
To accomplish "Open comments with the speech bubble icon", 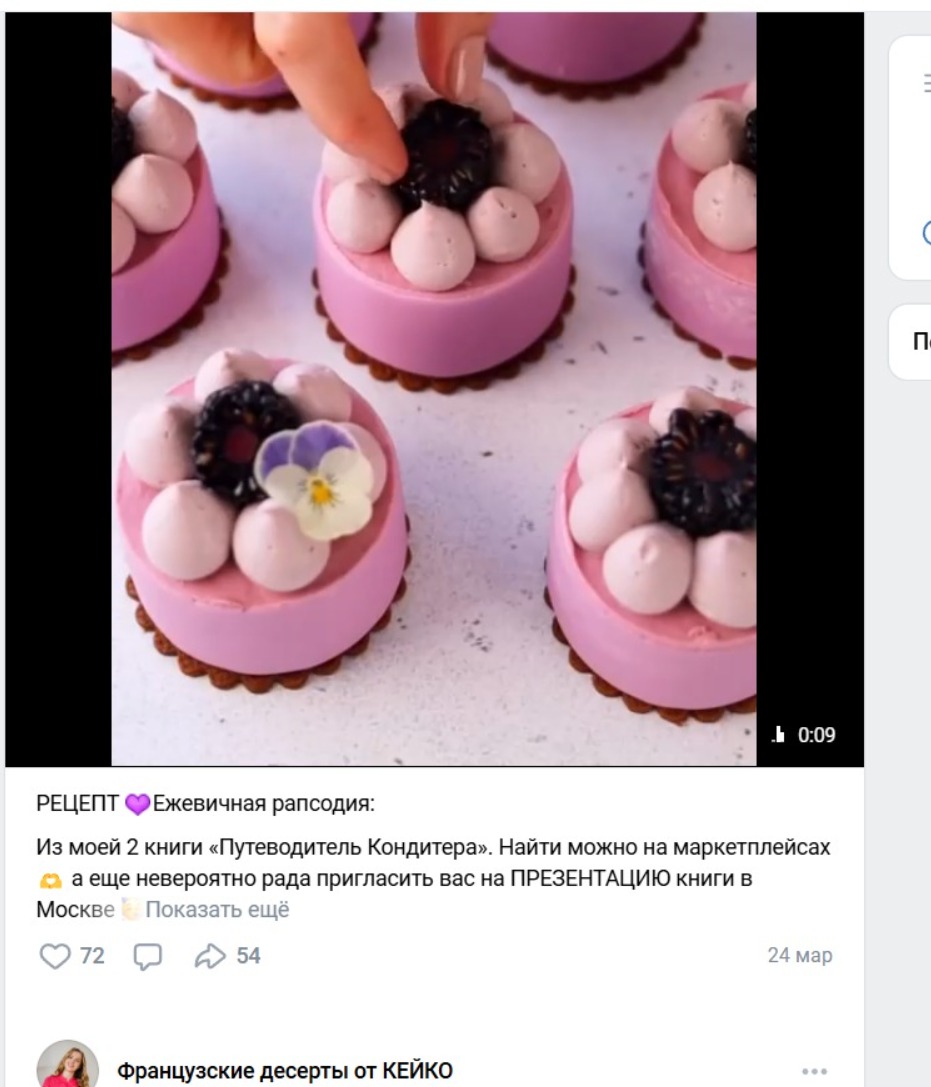I will click(147, 957).
